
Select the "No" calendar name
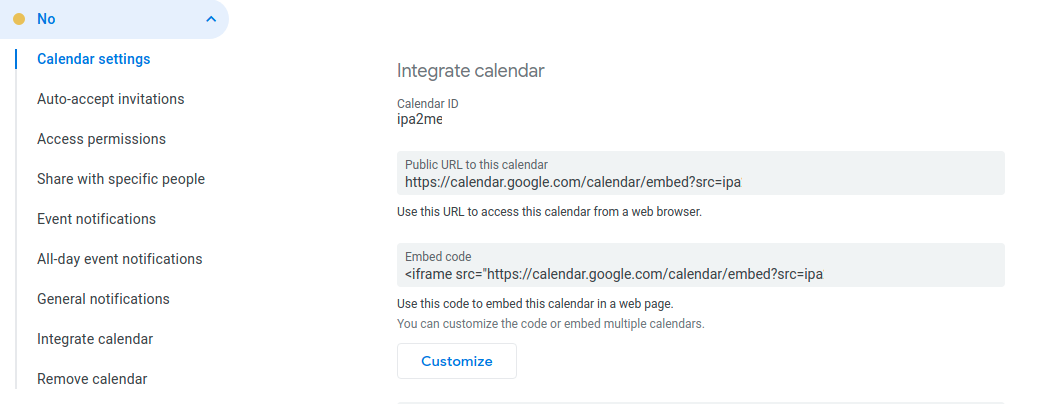(x=46, y=19)
